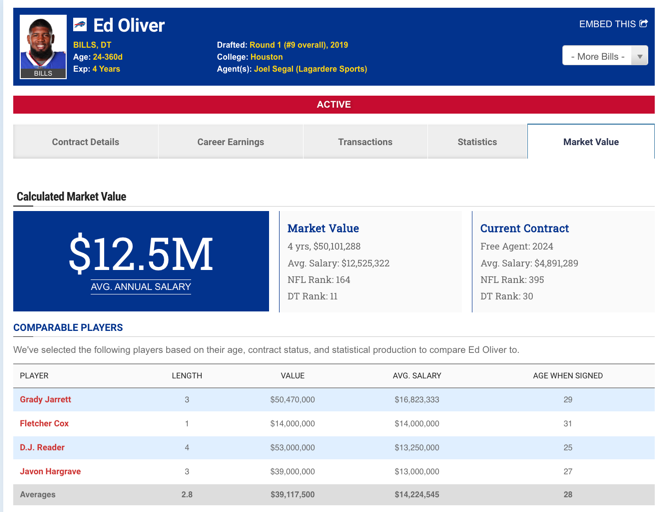Switch to the Contract Details tab
661x512 pixels.
86,142
